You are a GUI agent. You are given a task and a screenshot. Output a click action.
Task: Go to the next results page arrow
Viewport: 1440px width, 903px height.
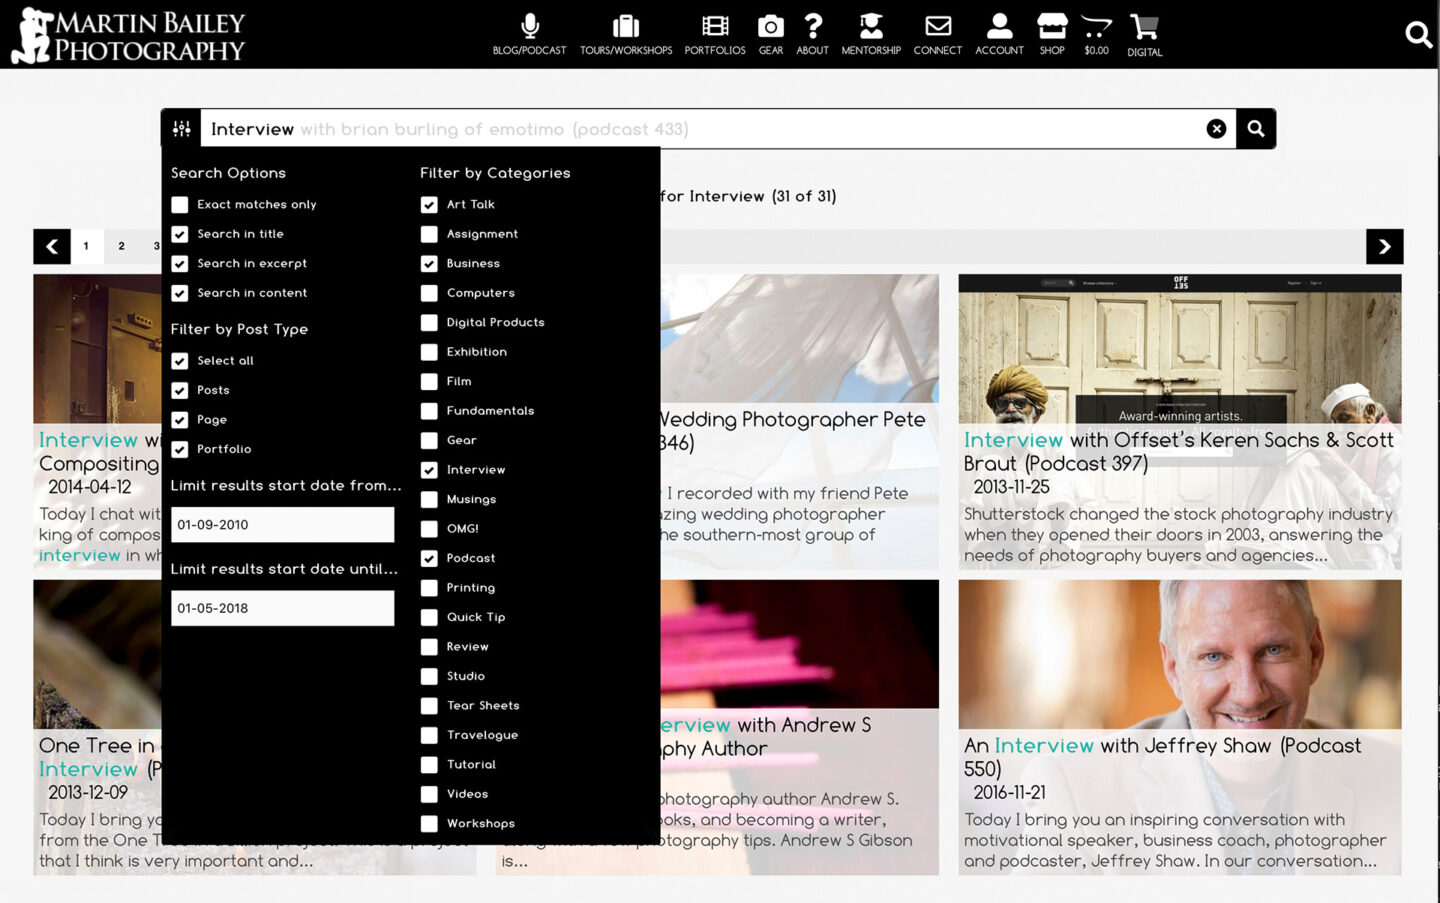pos(1384,247)
